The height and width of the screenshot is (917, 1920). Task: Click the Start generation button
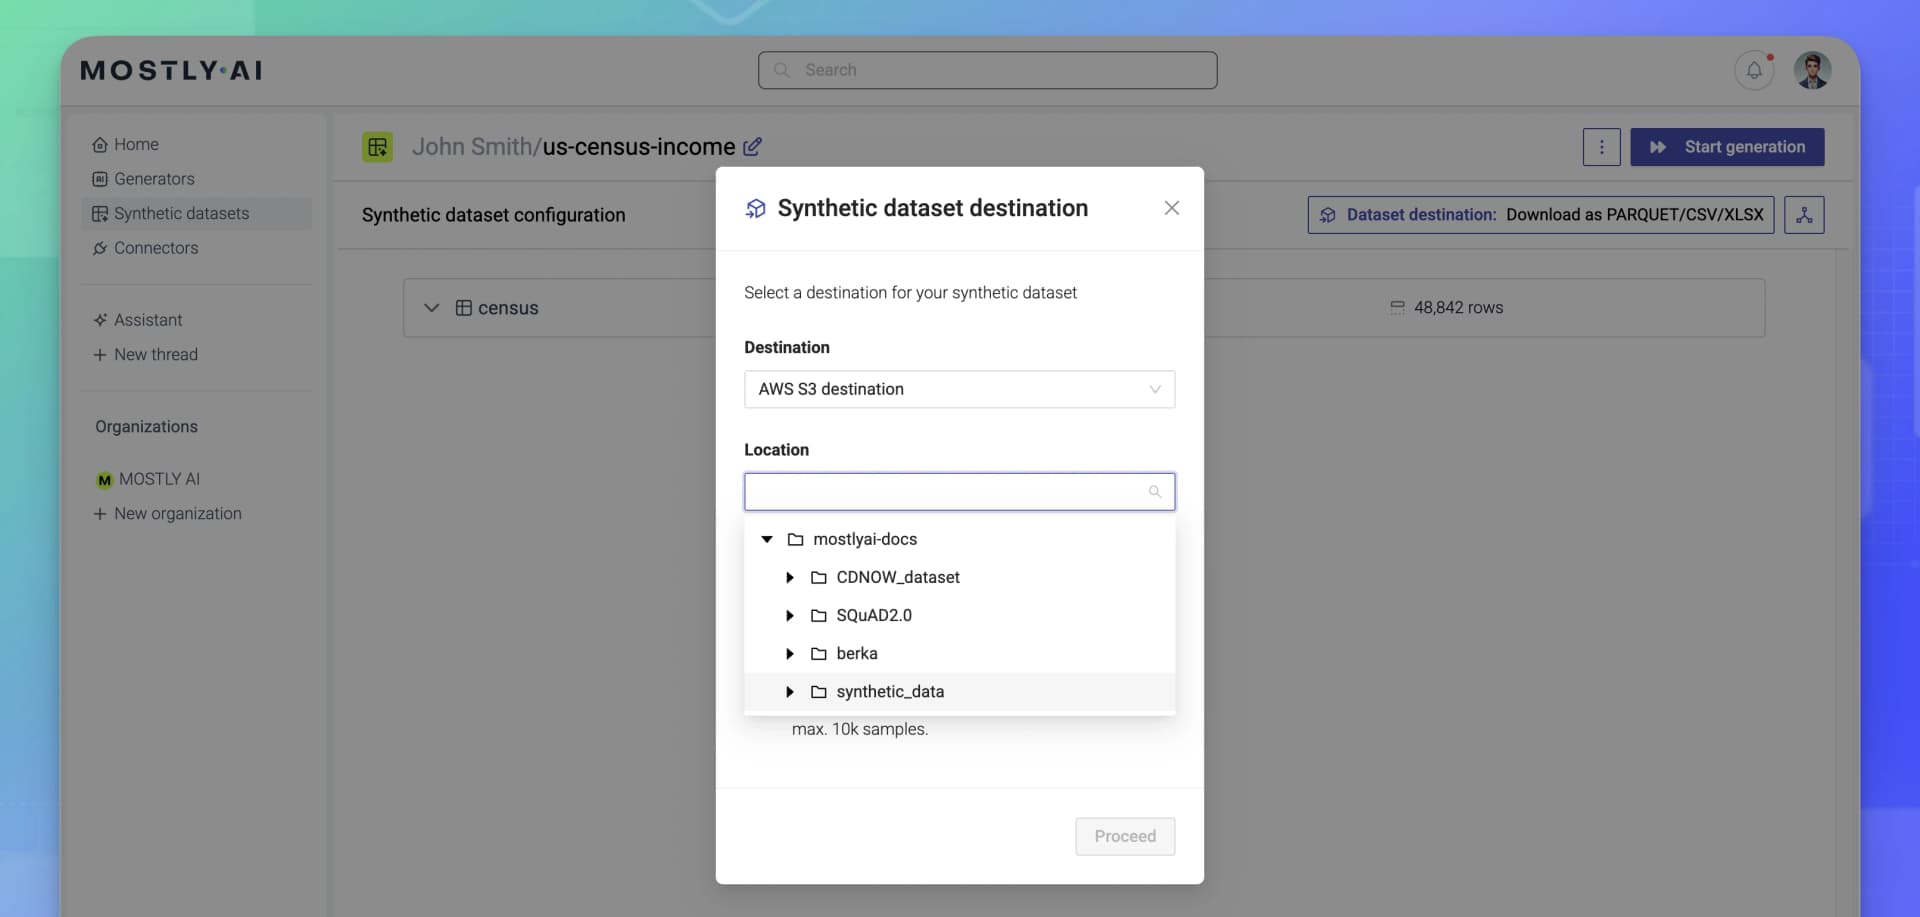[1727, 147]
